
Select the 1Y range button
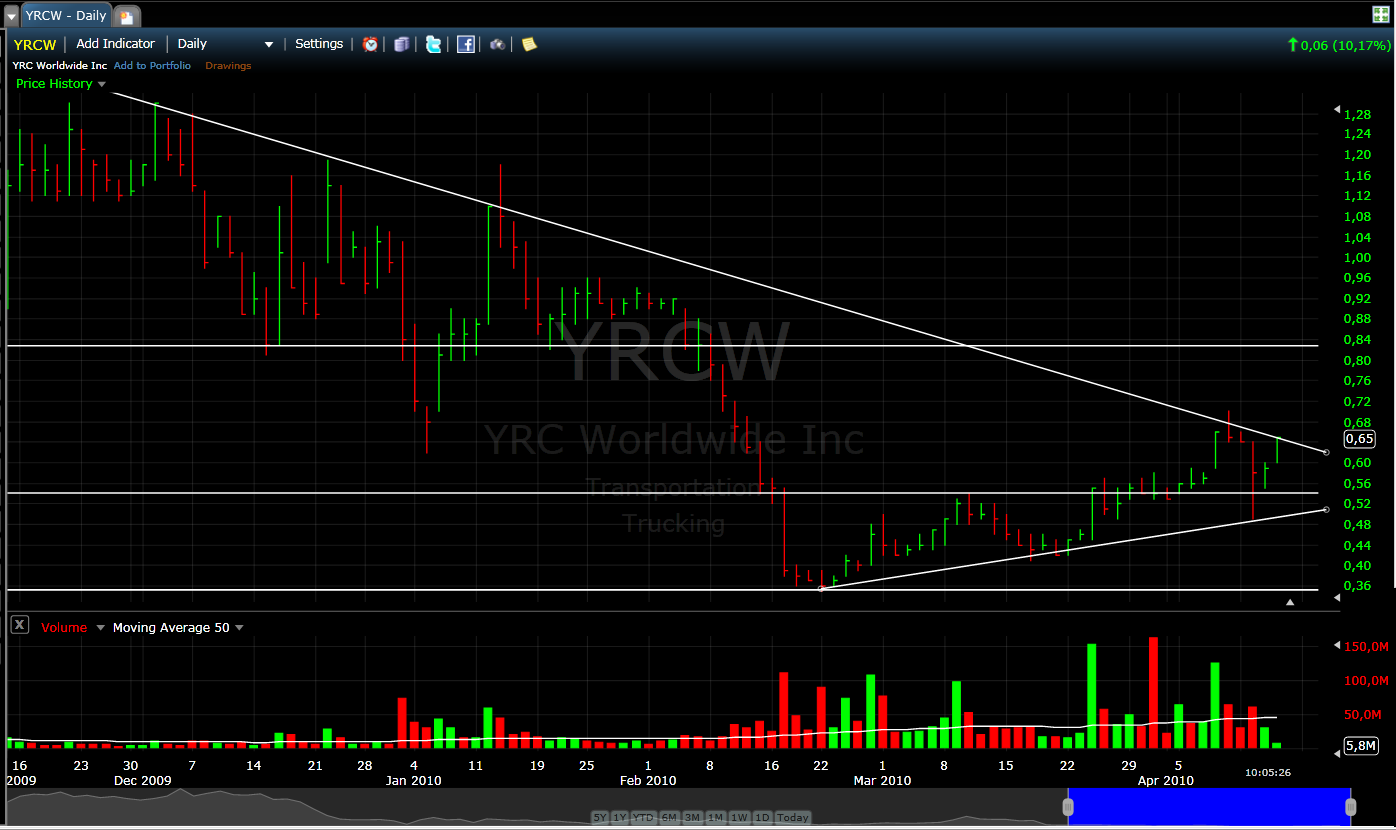tap(620, 817)
